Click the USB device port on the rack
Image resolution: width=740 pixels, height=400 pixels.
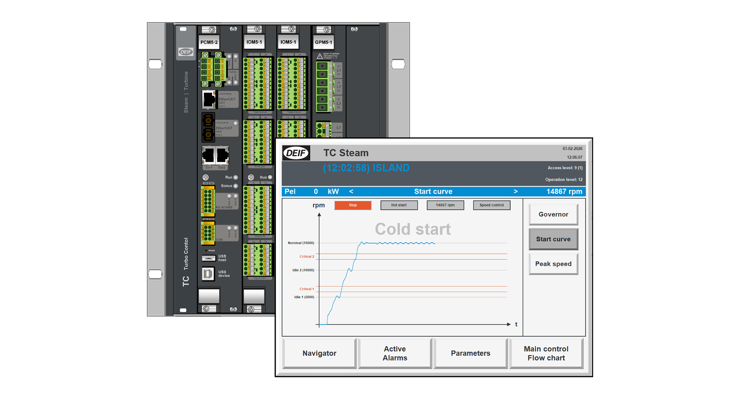coord(208,273)
